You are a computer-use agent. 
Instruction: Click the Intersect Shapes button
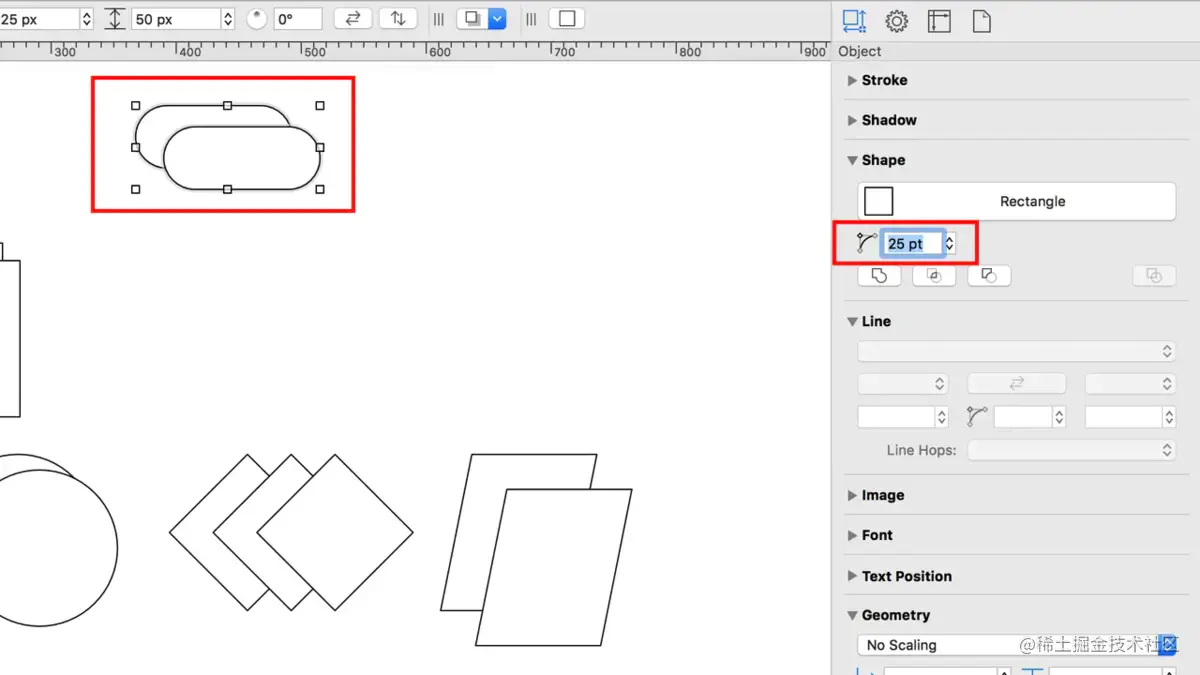(x=935, y=276)
